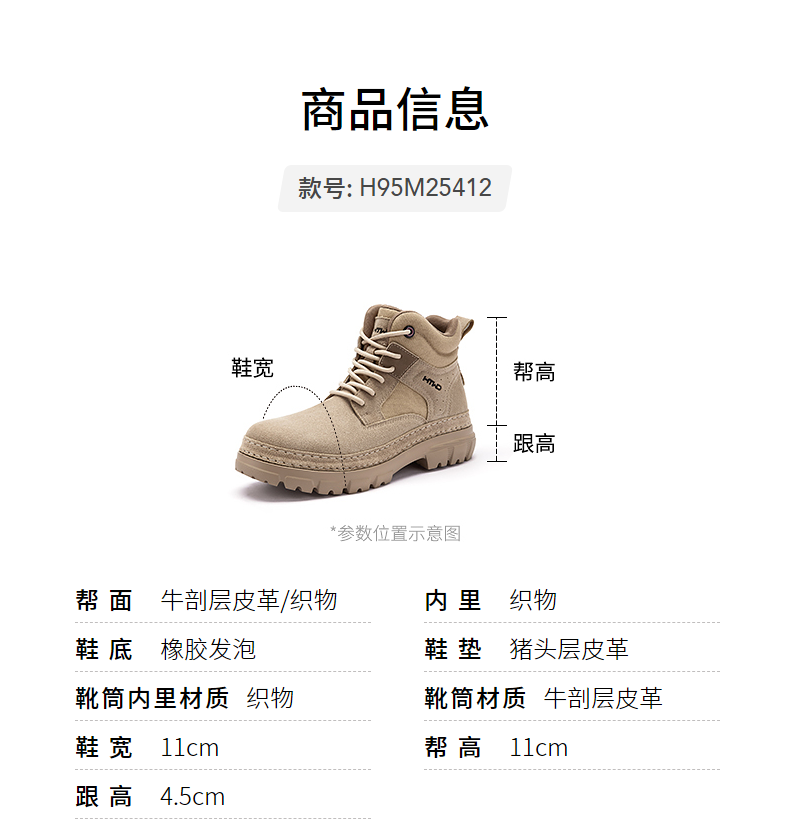The image size is (790, 819).
Task: Select the 款号: H95M25412 badge
Action: [395, 189]
